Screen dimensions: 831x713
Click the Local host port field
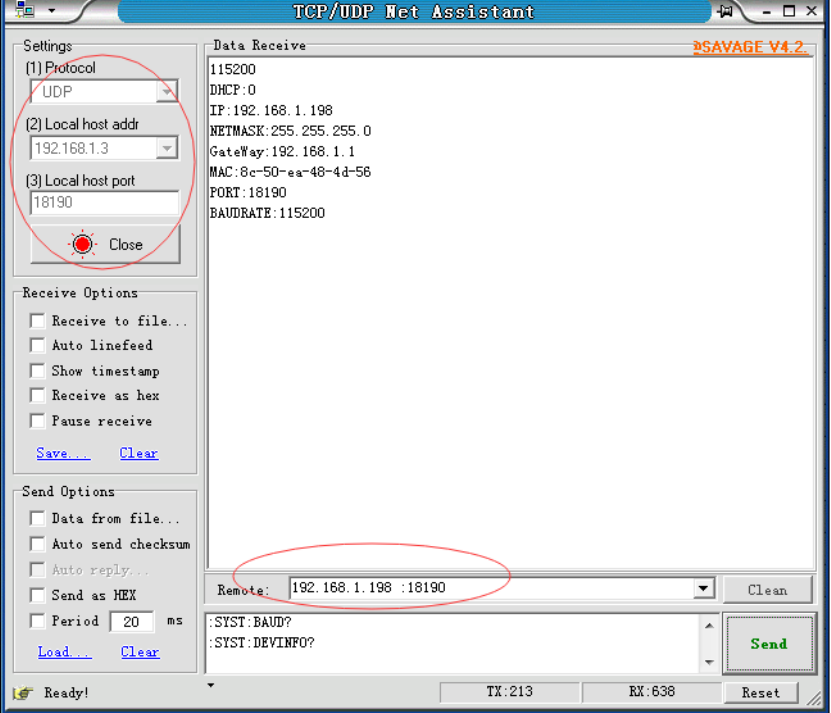[104, 203]
